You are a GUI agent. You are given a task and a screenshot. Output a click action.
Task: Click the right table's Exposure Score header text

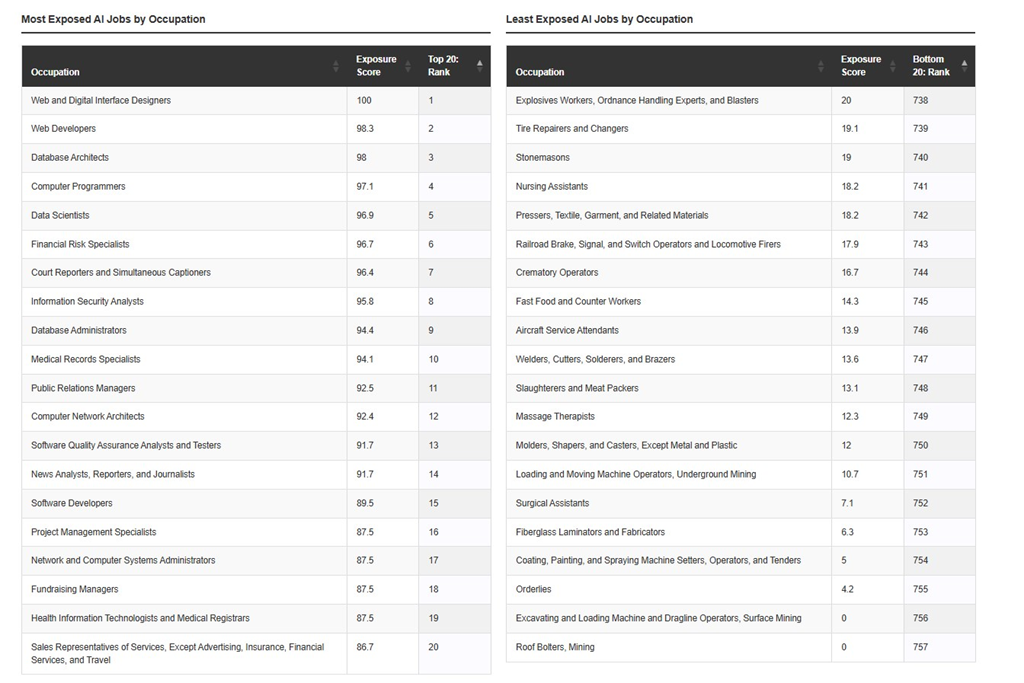(x=860, y=66)
